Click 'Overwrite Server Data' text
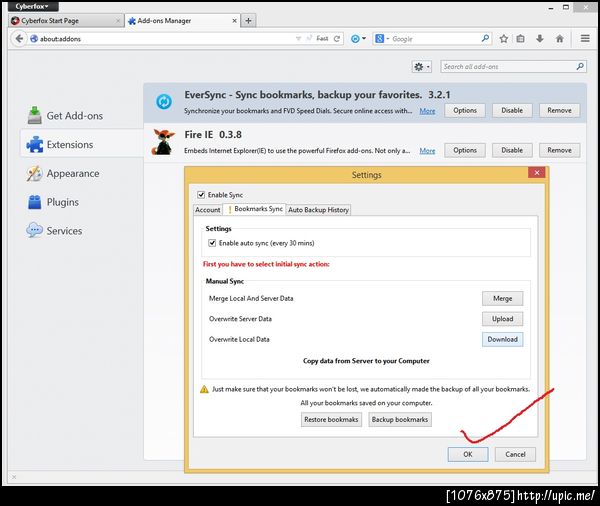 pos(240,319)
